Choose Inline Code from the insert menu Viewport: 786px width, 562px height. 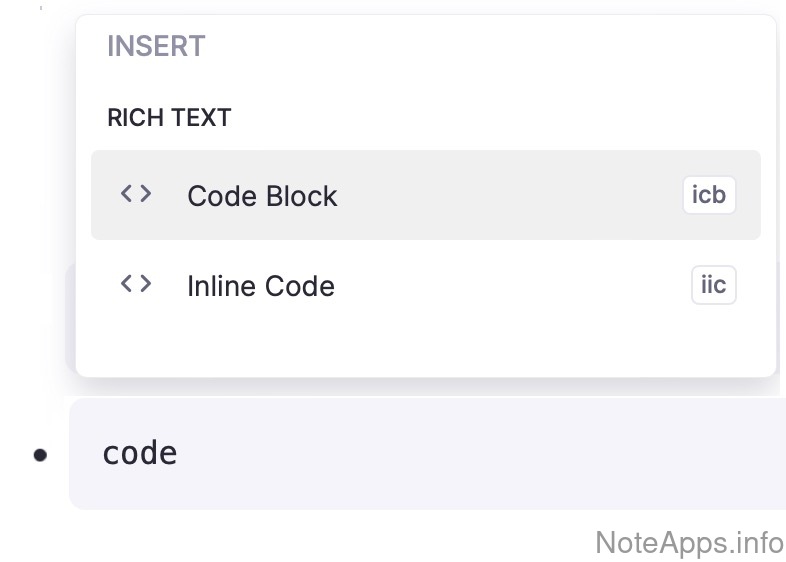[x=261, y=286]
